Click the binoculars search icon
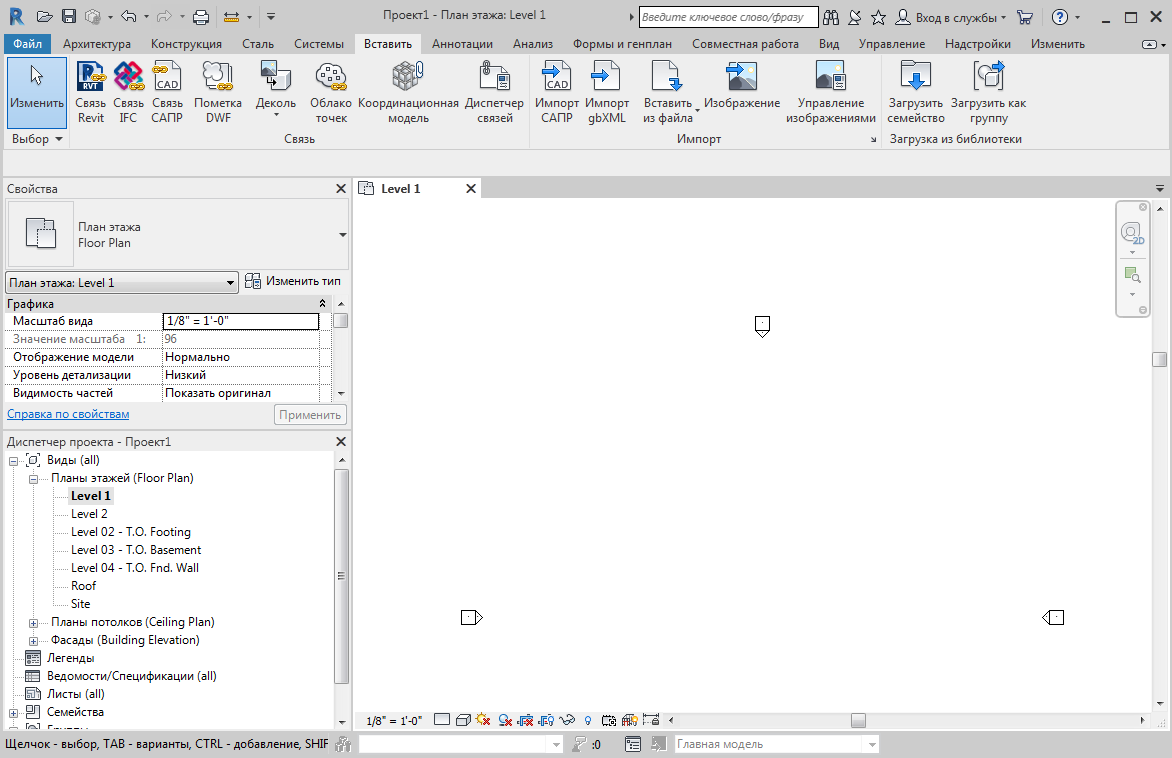 click(x=830, y=17)
